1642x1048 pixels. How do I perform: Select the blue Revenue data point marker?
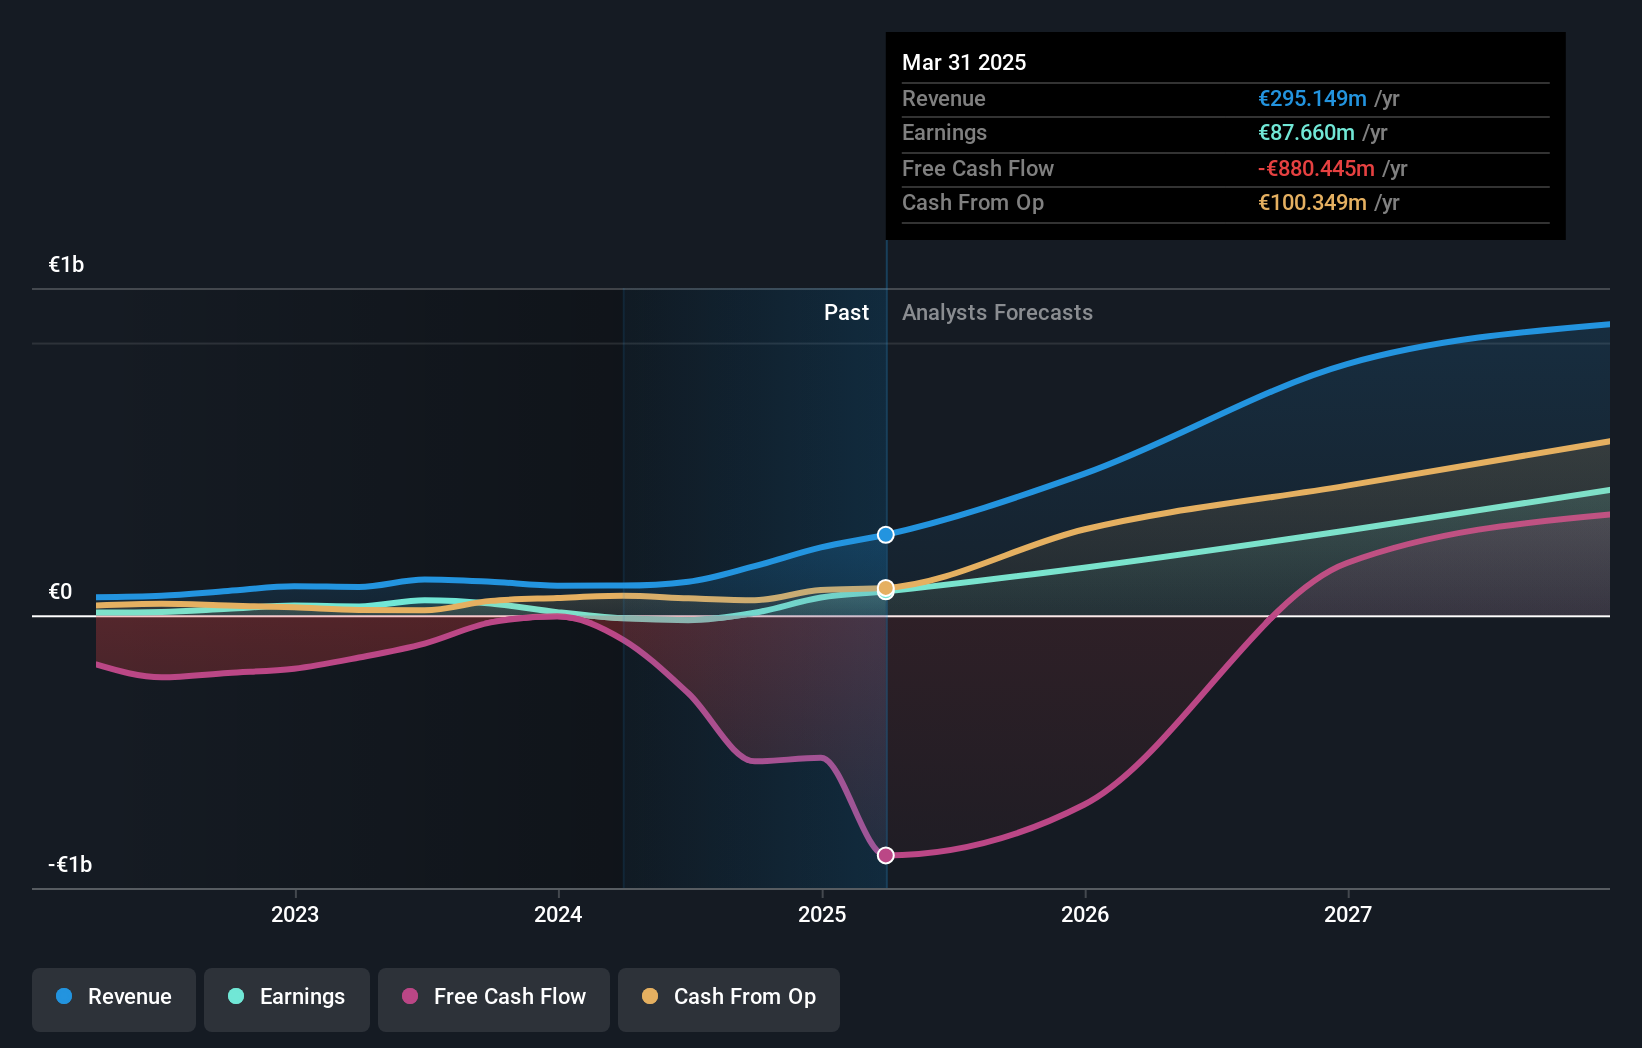point(884,534)
